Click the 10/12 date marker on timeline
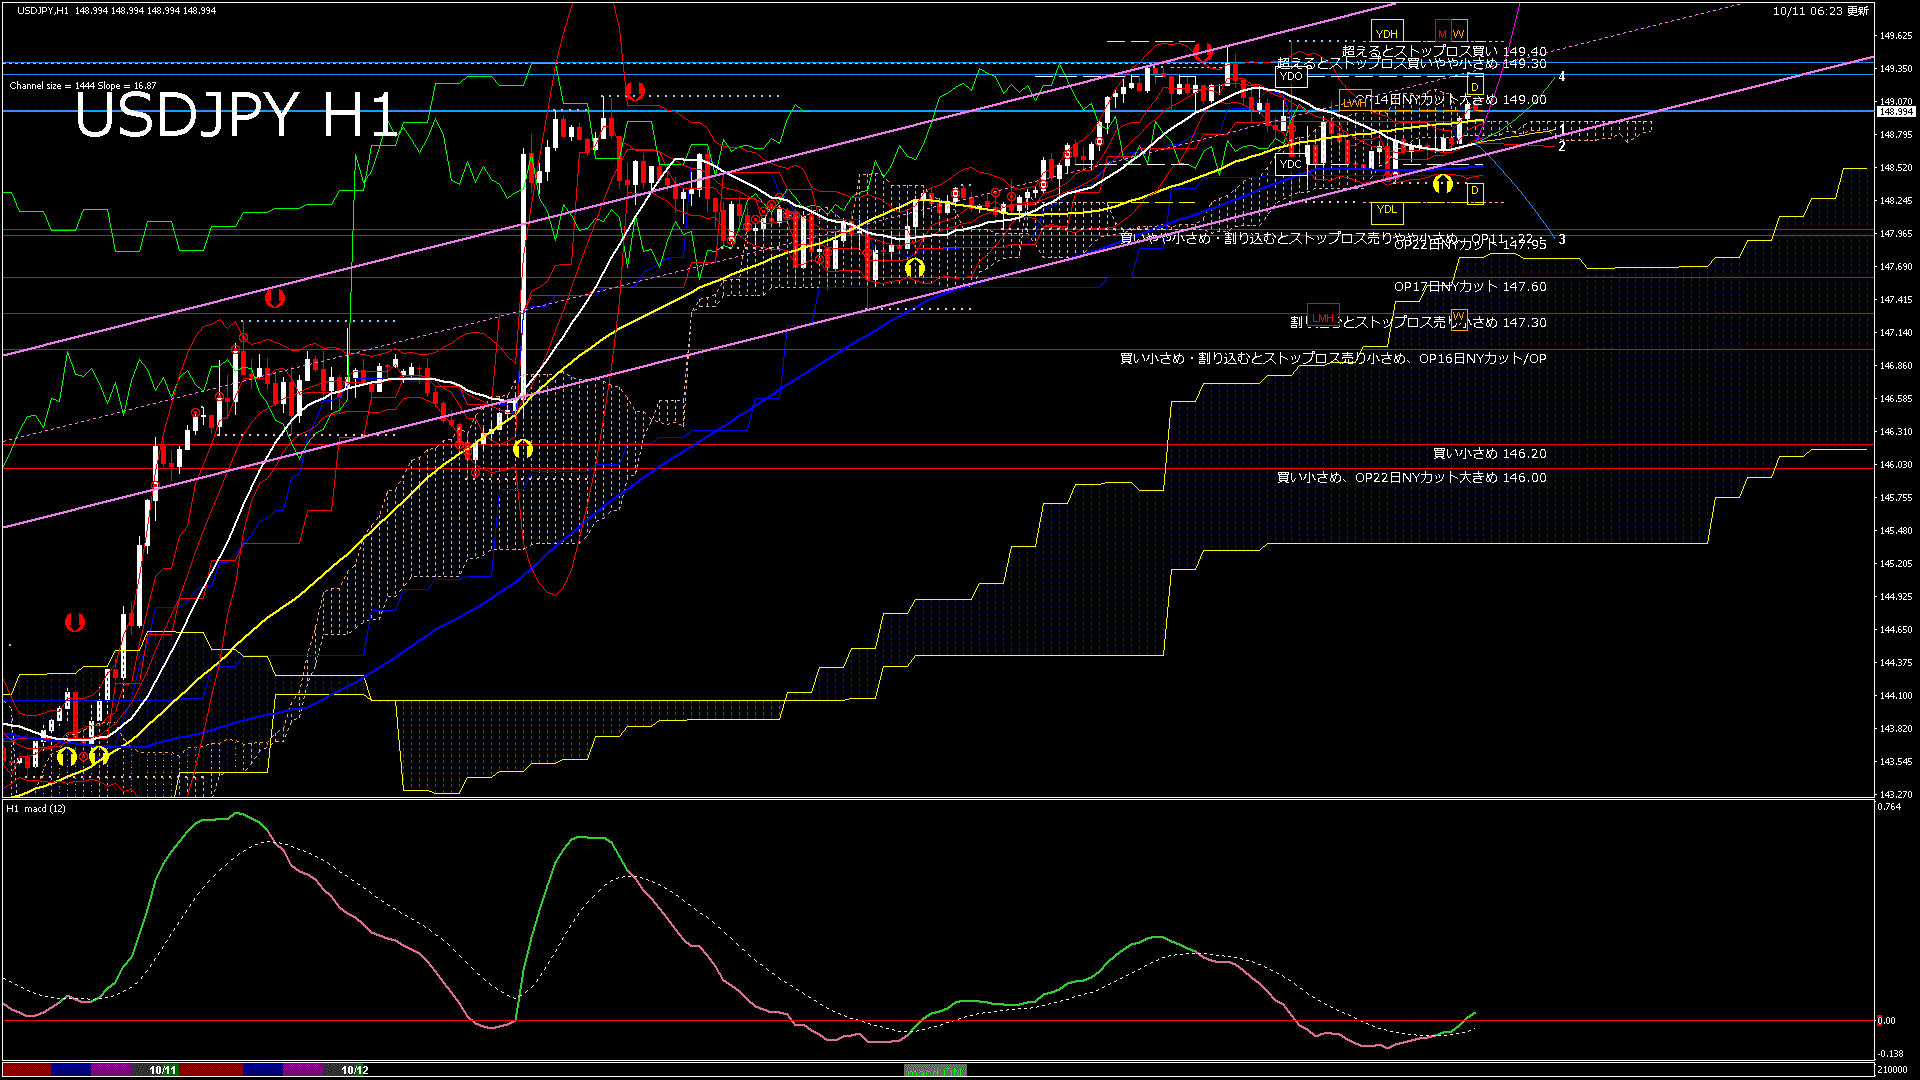This screenshot has height=1080, width=1920. (x=355, y=1070)
